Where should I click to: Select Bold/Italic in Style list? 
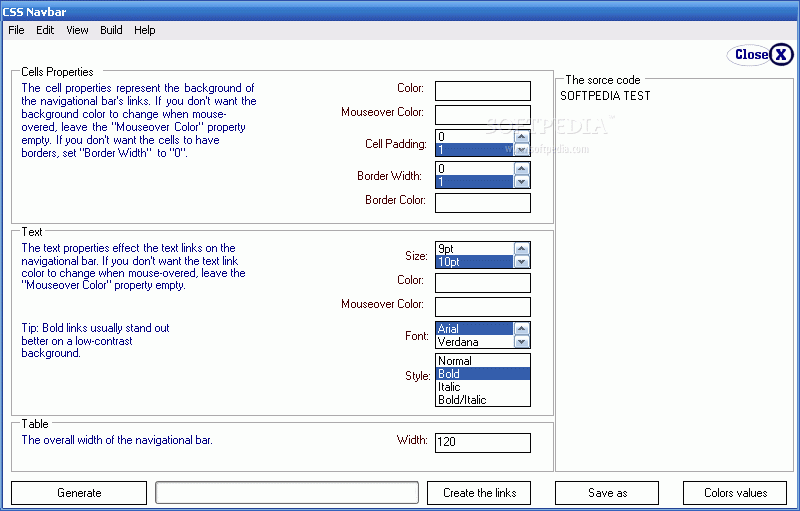click(x=483, y=400)
